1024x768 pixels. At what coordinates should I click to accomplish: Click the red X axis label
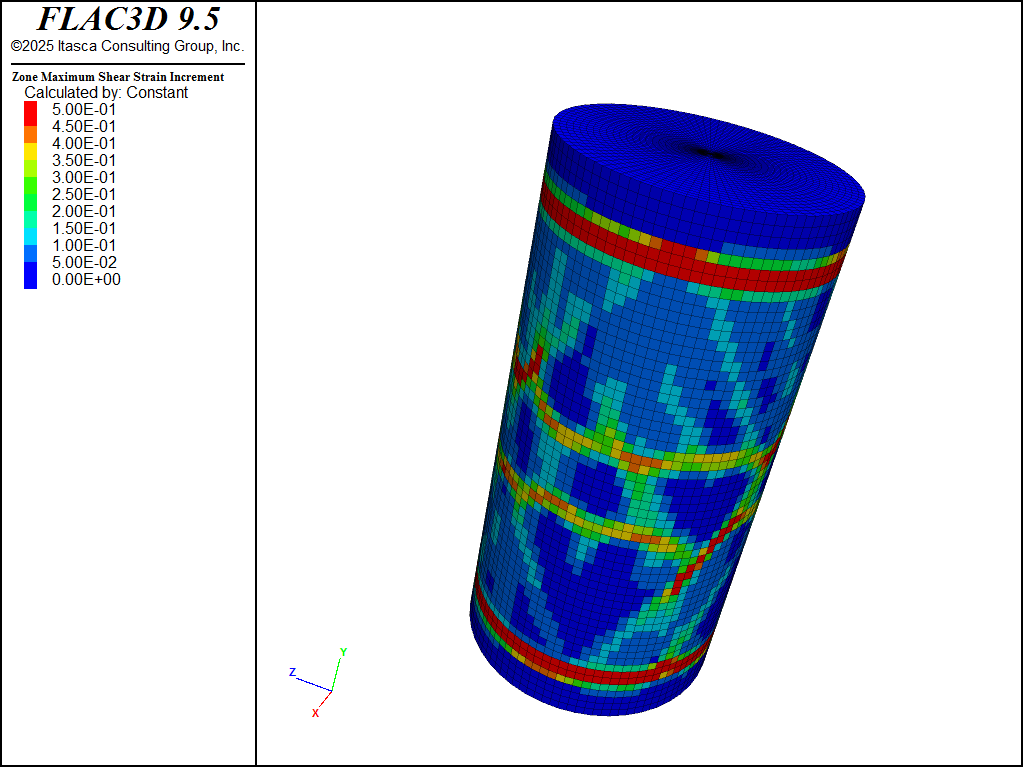pyautogui.click(x=315, y=713)
